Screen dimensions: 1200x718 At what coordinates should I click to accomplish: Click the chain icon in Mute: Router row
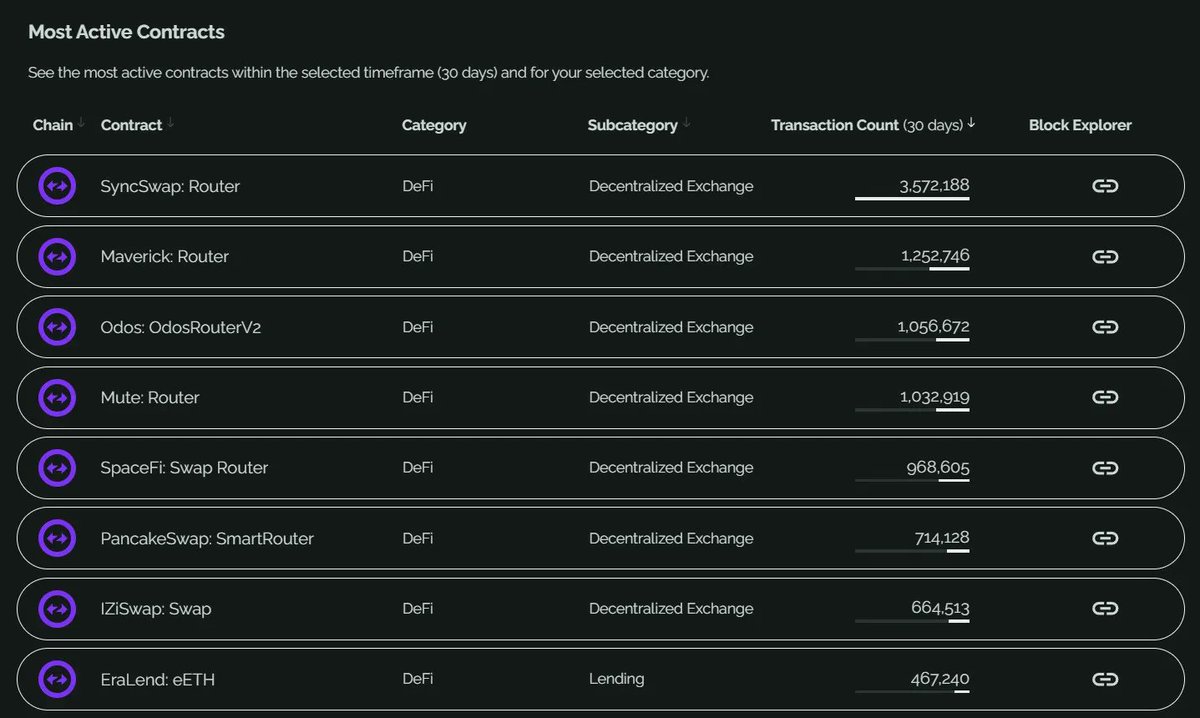click(x=57, y=397)
